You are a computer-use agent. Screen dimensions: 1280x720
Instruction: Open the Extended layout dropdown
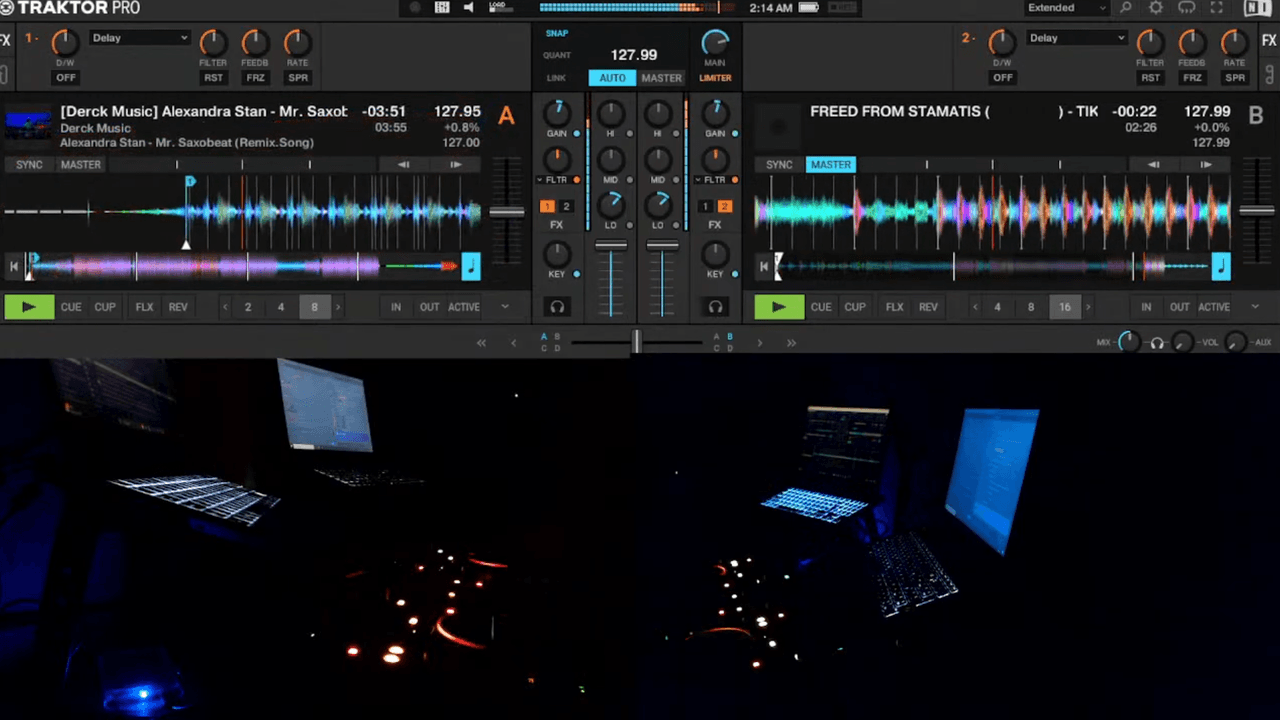coord(1066,8)
